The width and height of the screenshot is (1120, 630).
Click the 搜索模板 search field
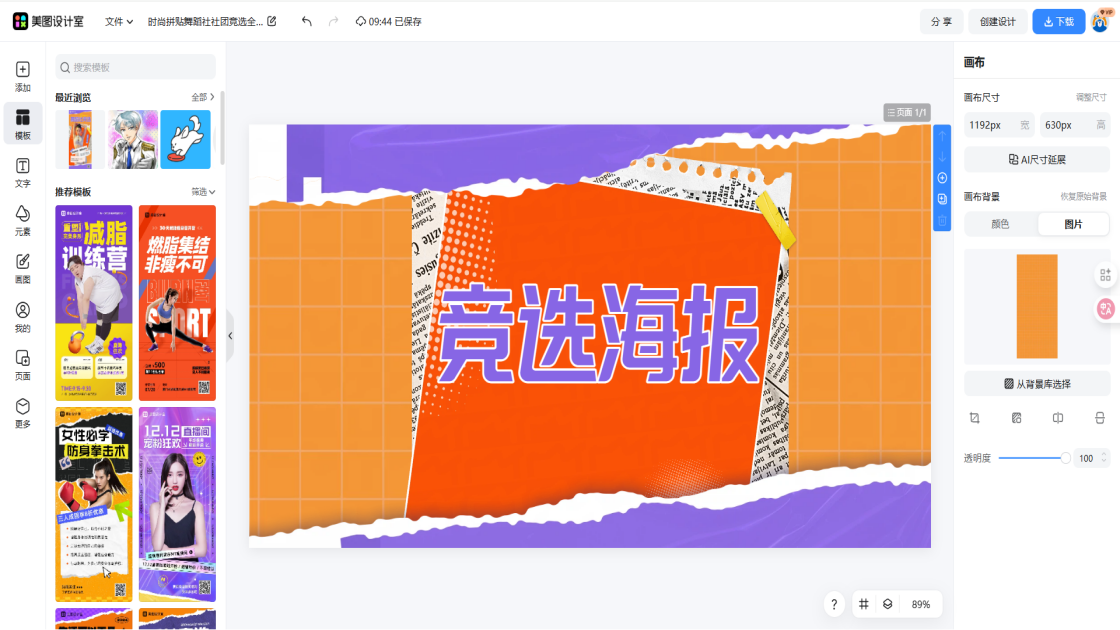pyautogui.click(x=135, y=67)
